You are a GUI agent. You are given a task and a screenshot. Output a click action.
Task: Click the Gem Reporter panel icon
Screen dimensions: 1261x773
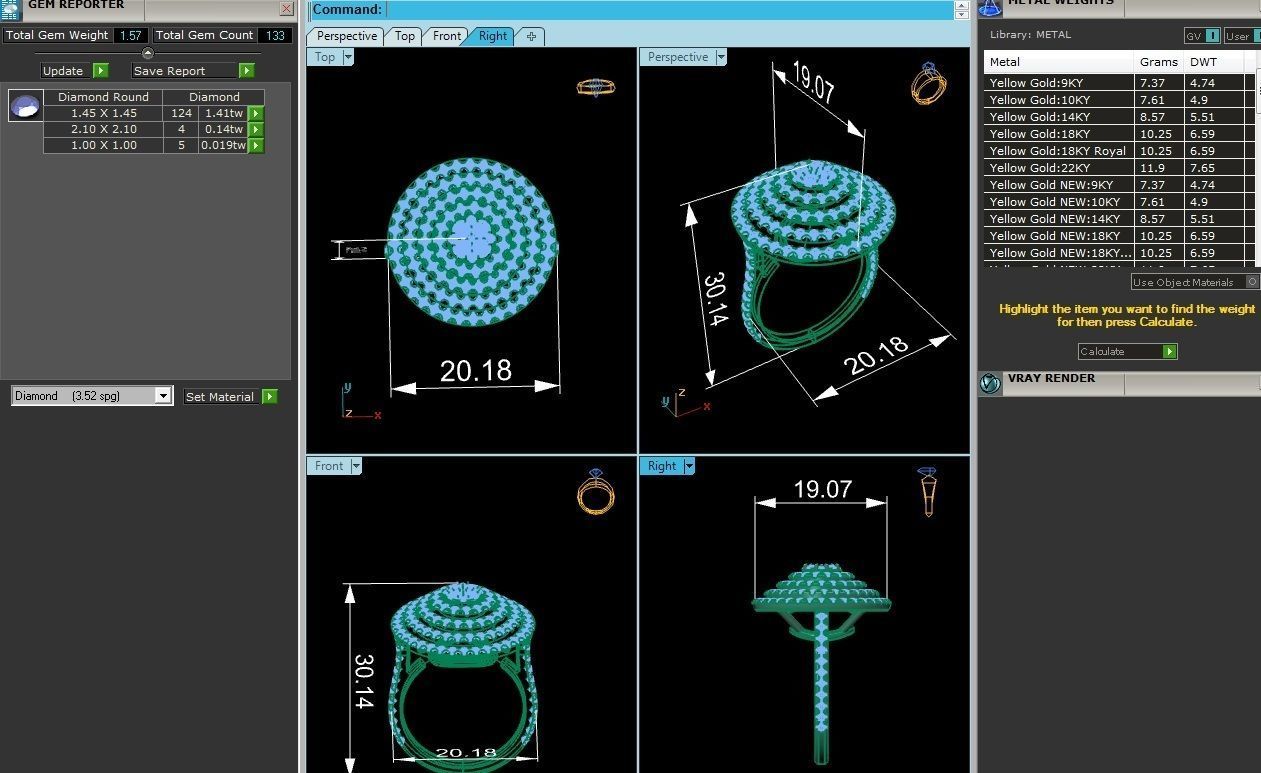coord(10,9)
